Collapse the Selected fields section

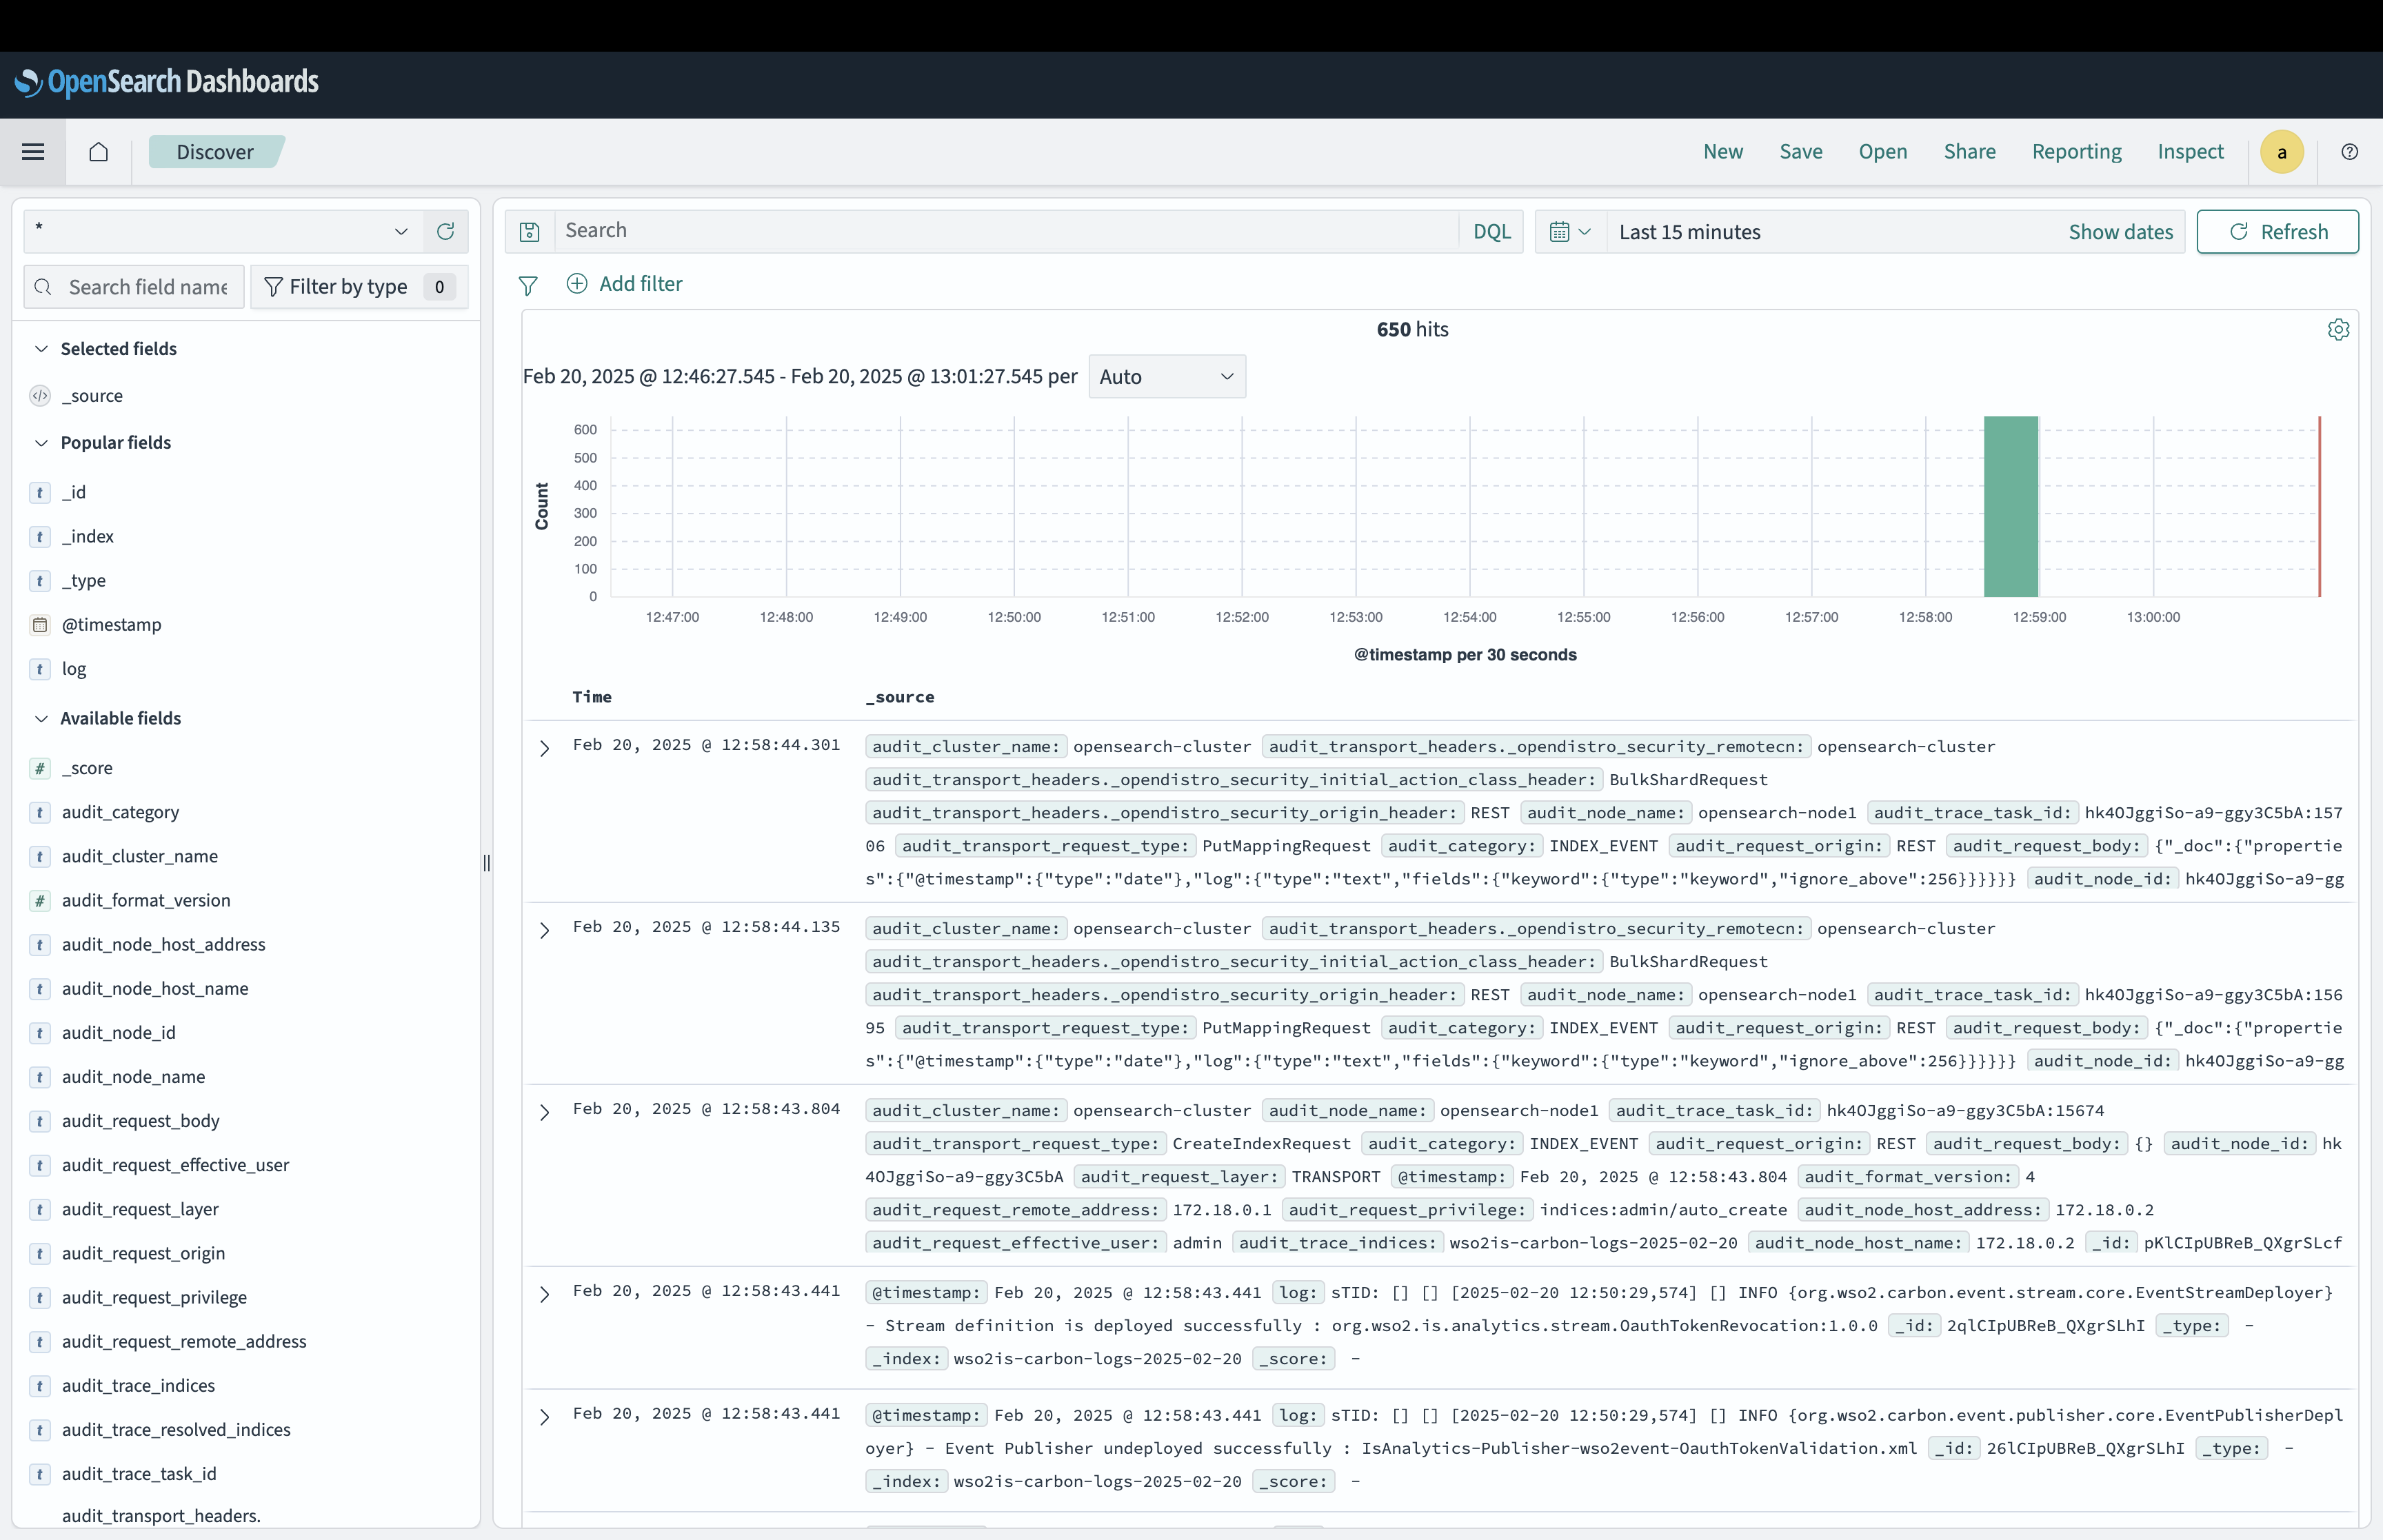point(41,348)
